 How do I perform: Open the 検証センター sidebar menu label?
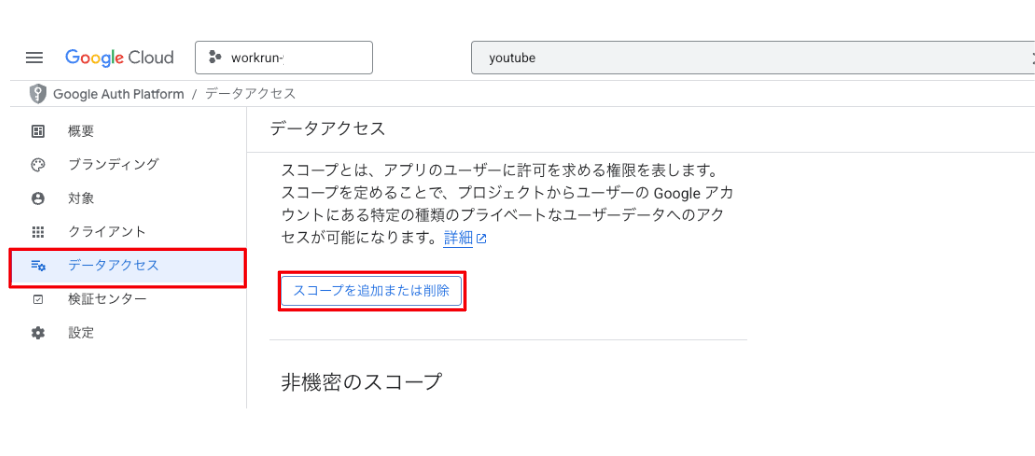click(x=107, y=299)
